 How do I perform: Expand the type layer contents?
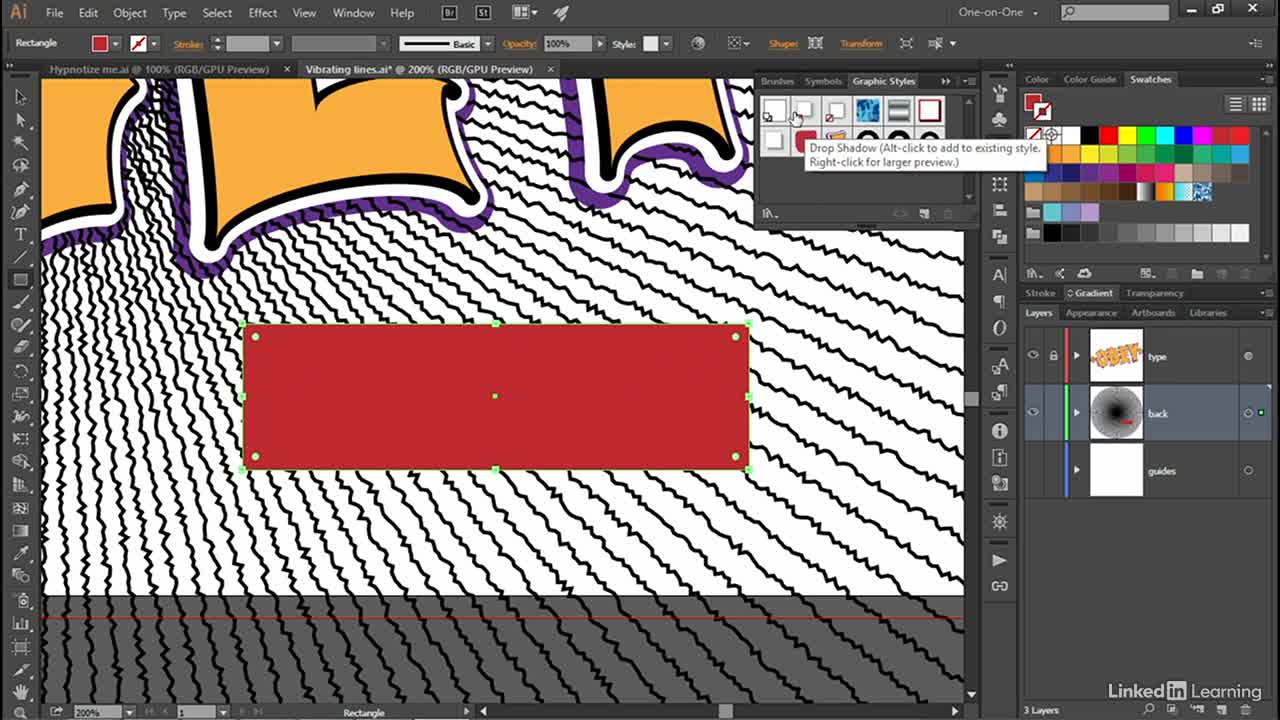click(1077, 356)
